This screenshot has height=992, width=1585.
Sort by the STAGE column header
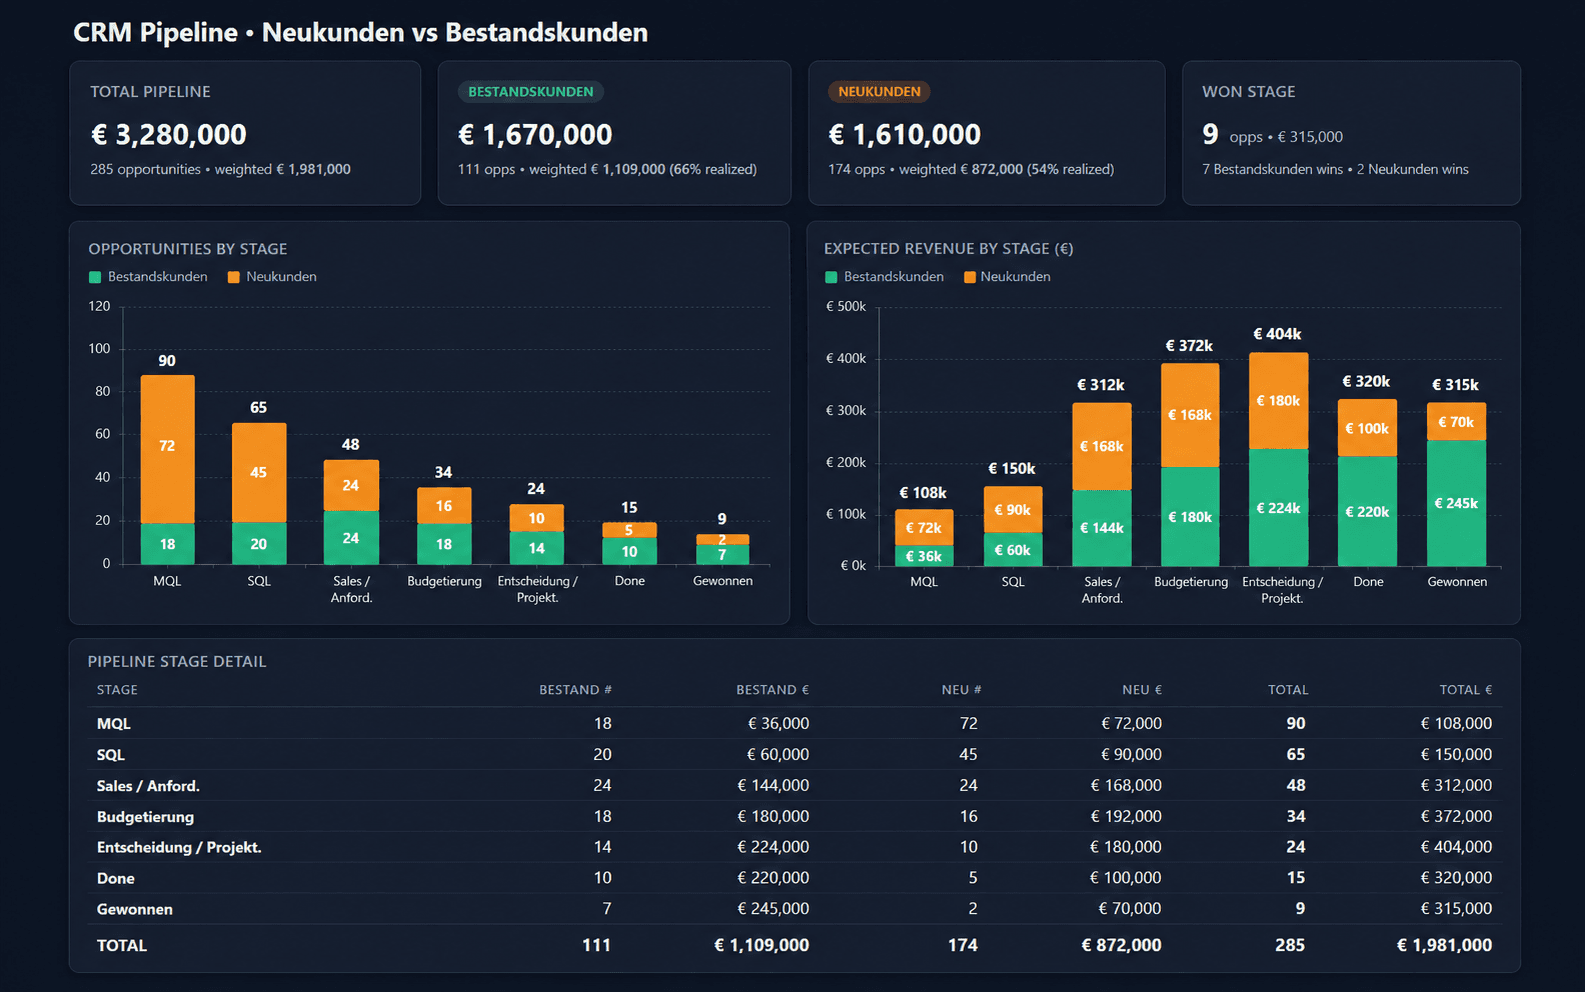click(117, 690)
